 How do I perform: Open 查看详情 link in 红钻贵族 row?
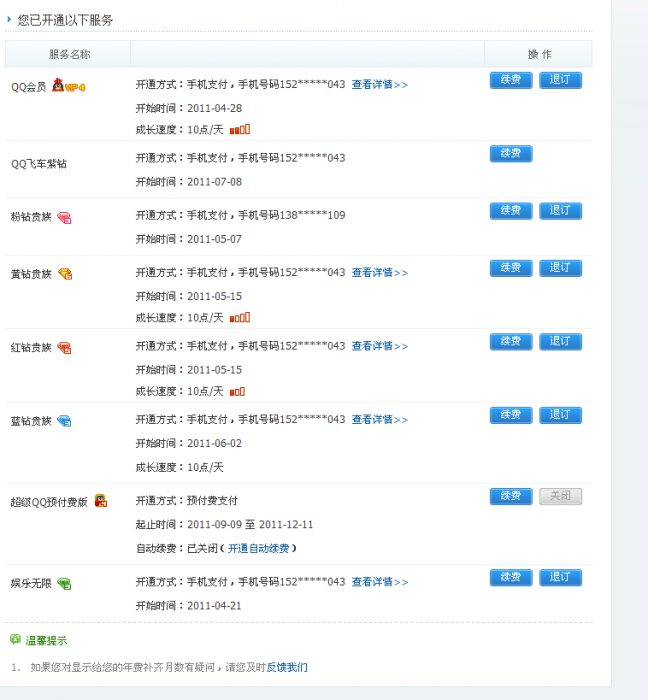click(380, 346)
